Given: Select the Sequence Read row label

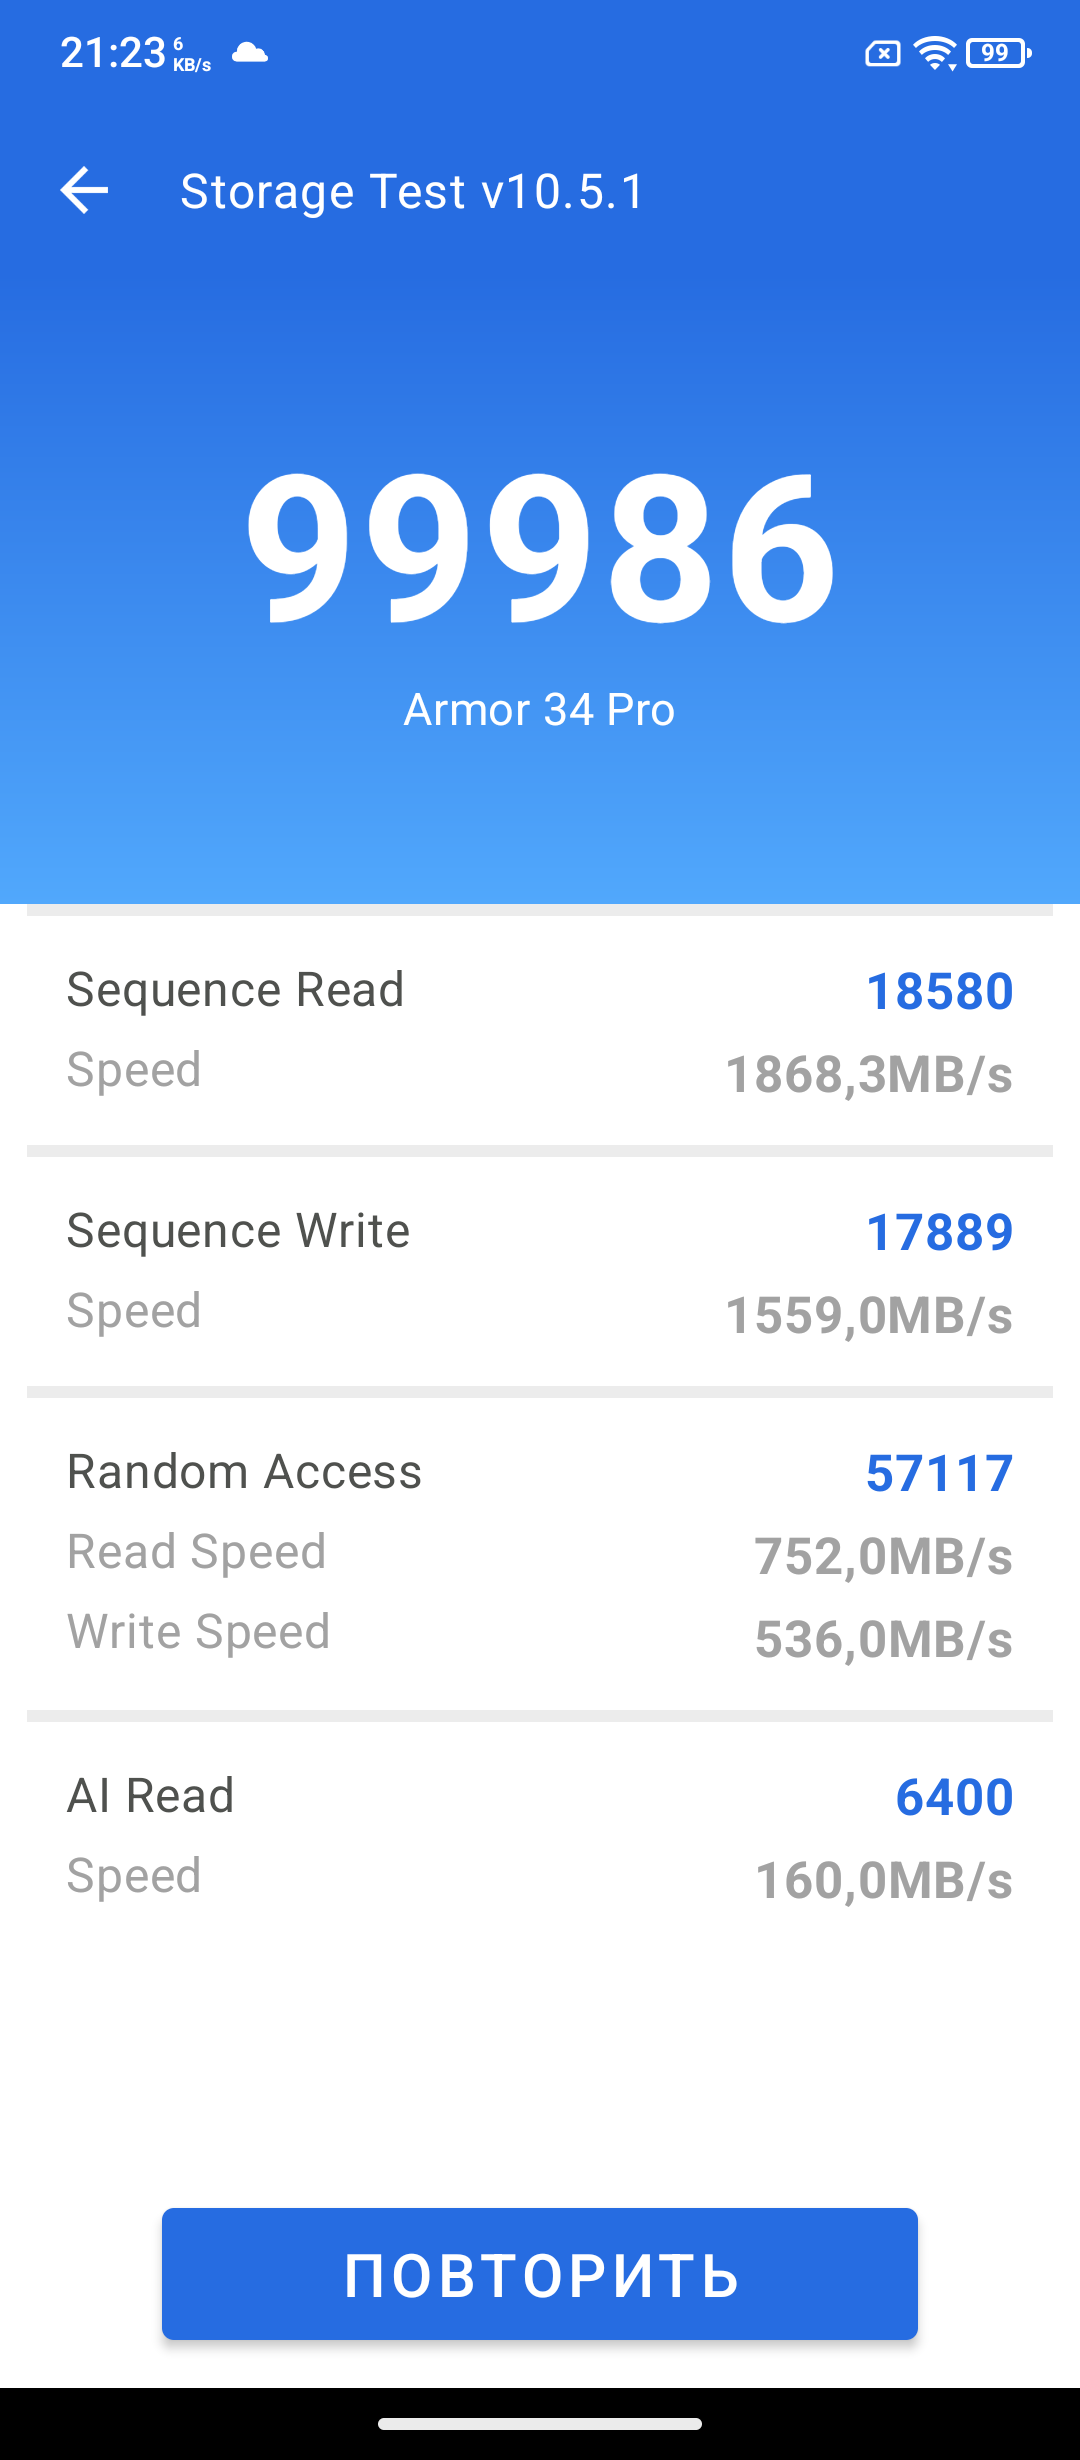Looking at the screenshot, I should pyautogui.click(x=235, y=990).
